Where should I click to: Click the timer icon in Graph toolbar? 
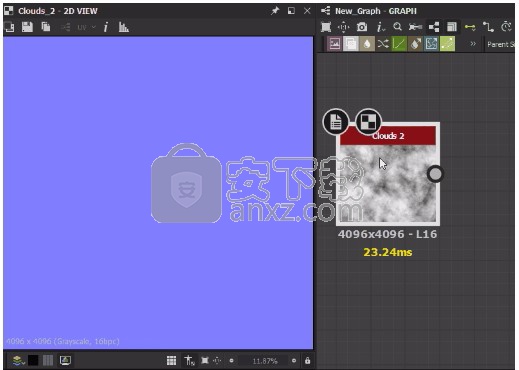[506, 27]
